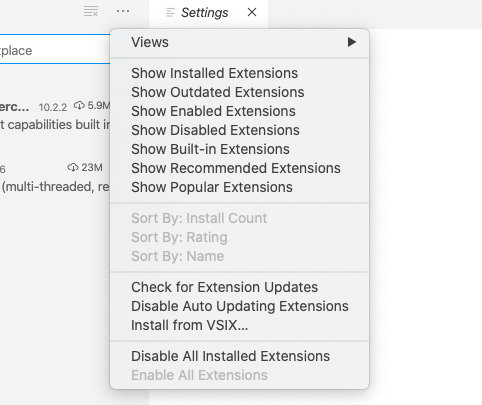The height and width of the screenshot is (405, 482).
Task: Open the More Actions ellipsis menu
Action: [x=123, y=11]
